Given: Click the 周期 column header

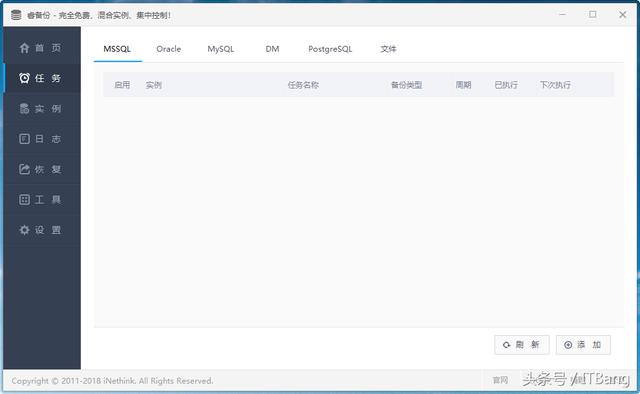Looking at the screenshot, I should tap(463, 85).
